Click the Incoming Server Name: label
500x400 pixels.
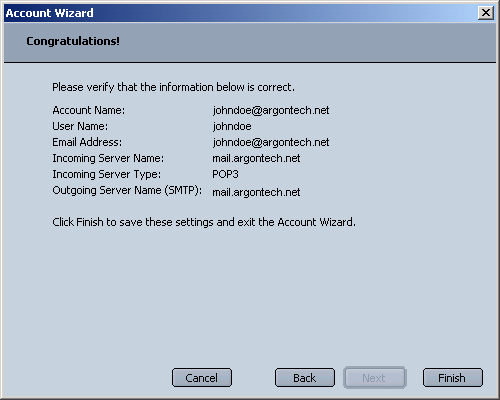pyautogui.click(x=108, y=158)
